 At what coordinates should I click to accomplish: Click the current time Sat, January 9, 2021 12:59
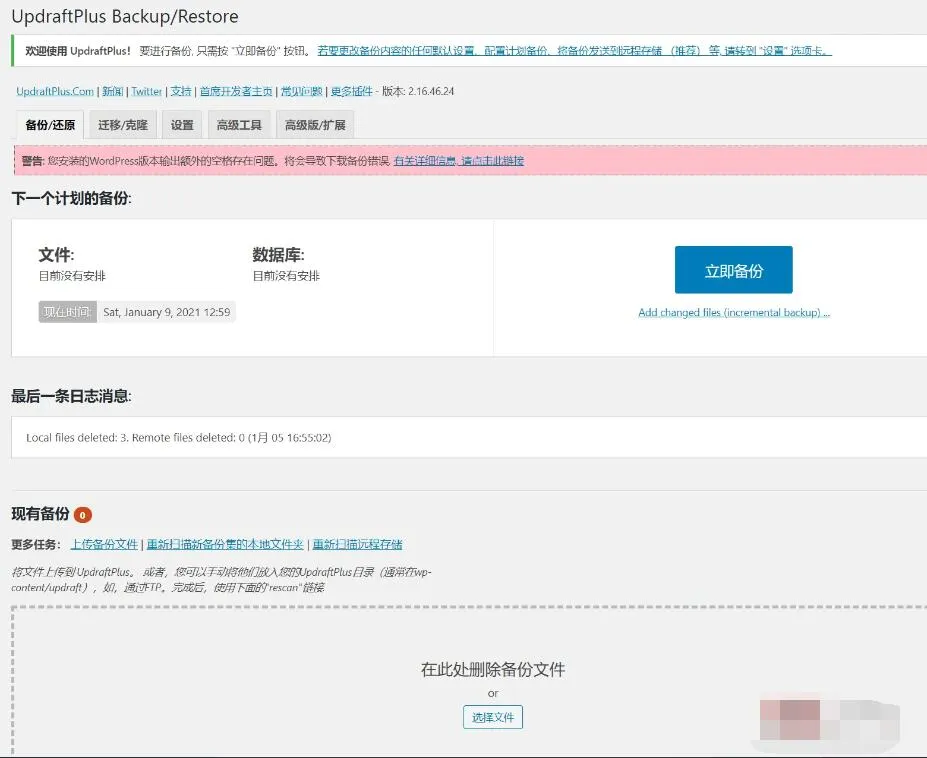tap(167, 312)
